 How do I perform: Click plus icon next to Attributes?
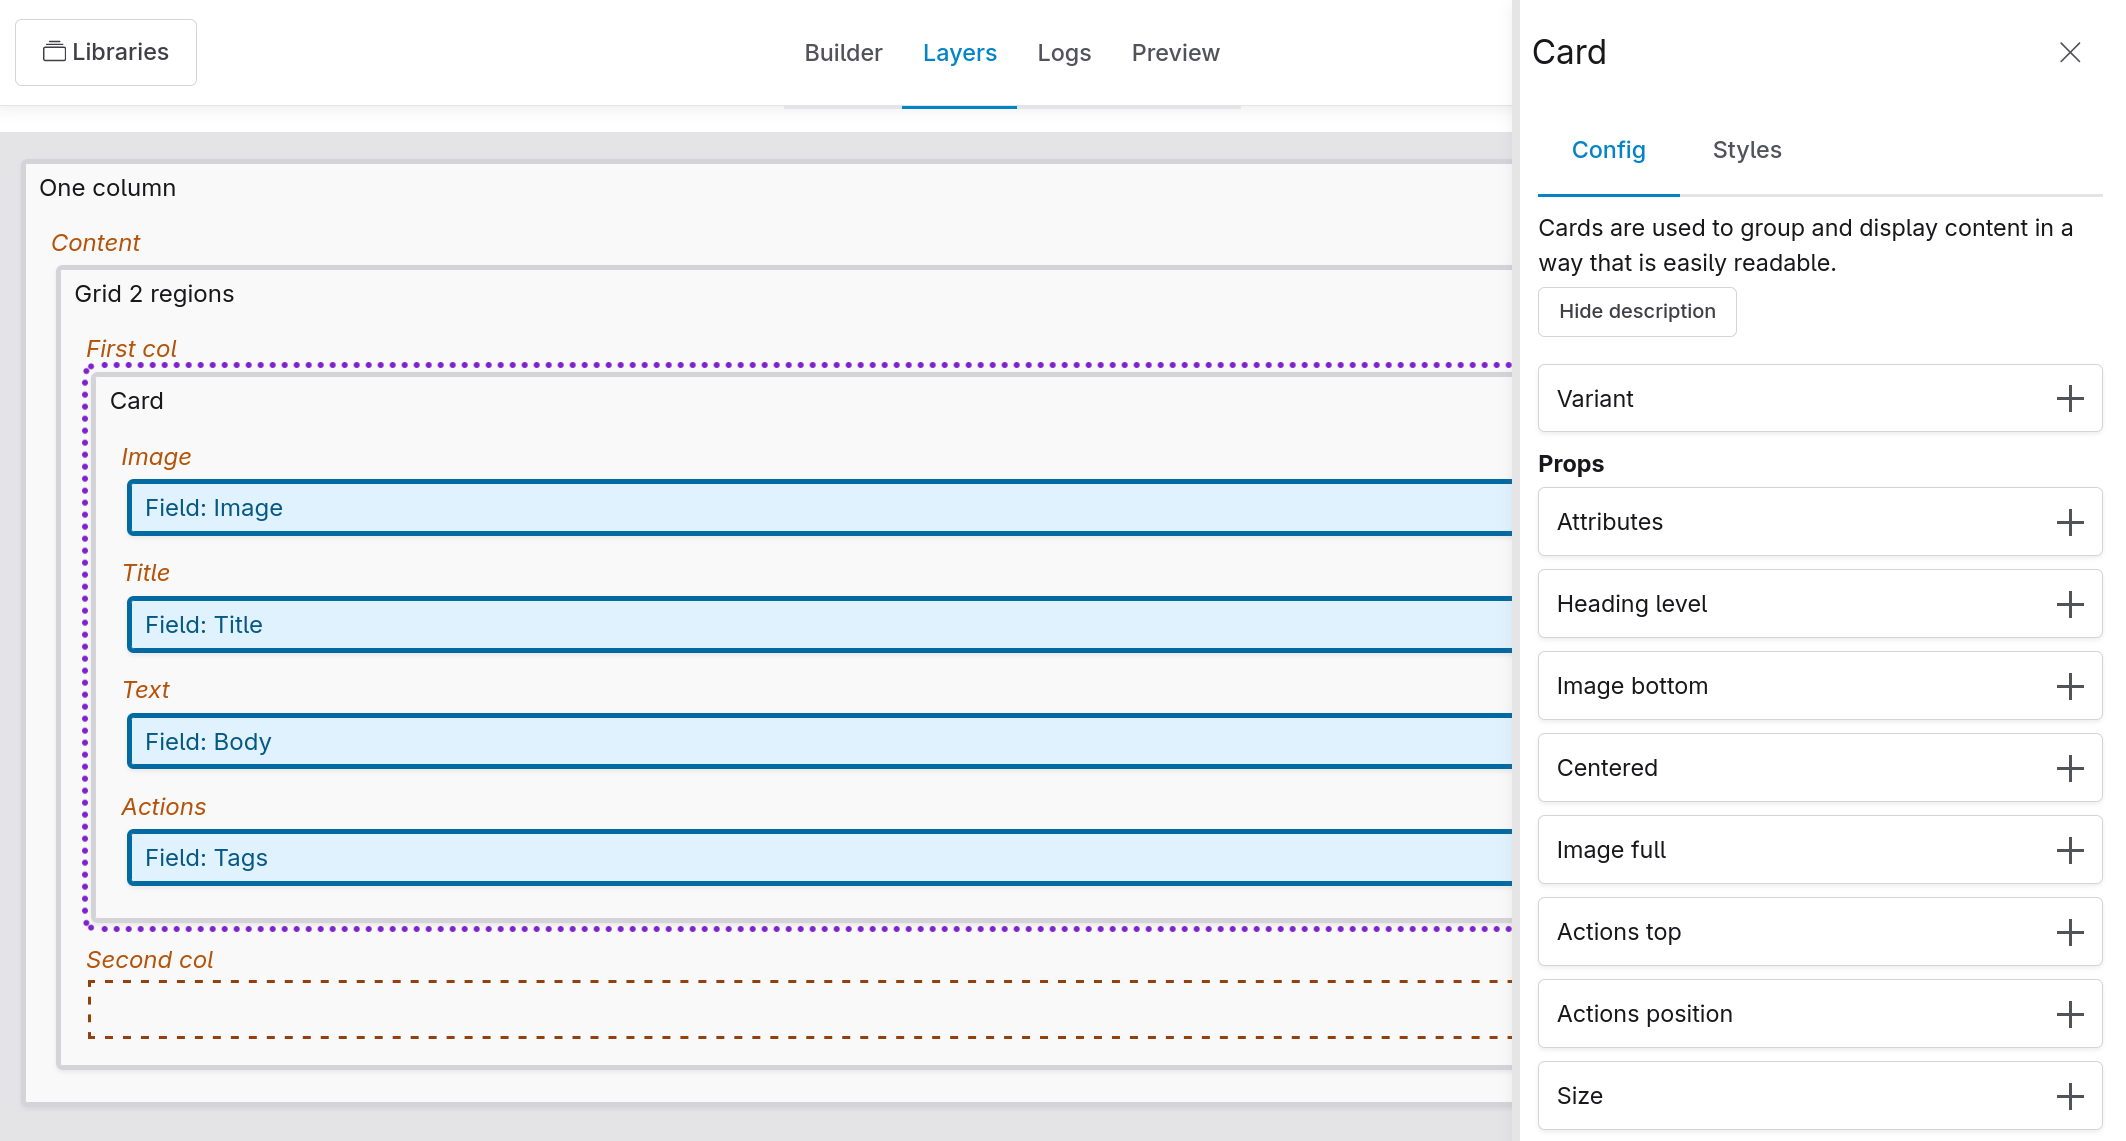[2069, 522]
